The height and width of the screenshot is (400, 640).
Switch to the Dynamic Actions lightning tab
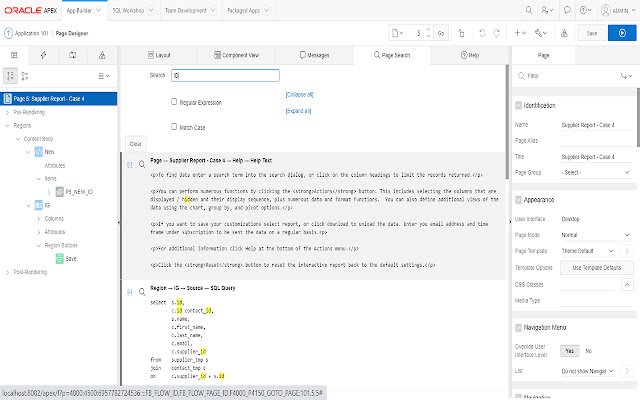pos(43,55)
